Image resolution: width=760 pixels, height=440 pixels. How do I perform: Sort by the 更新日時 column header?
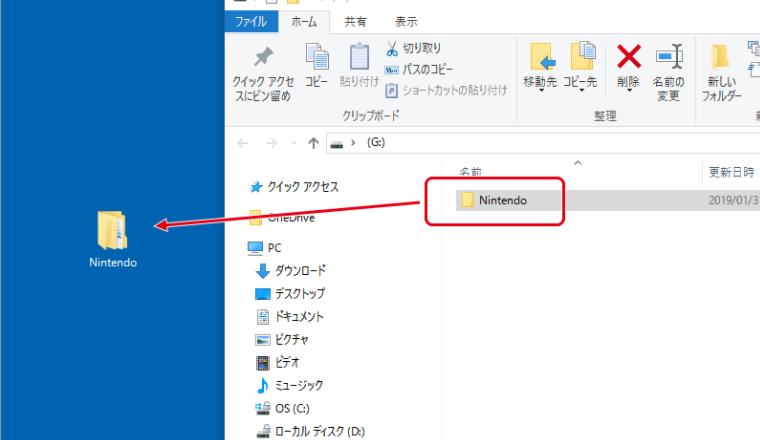(x=731, y=172)
